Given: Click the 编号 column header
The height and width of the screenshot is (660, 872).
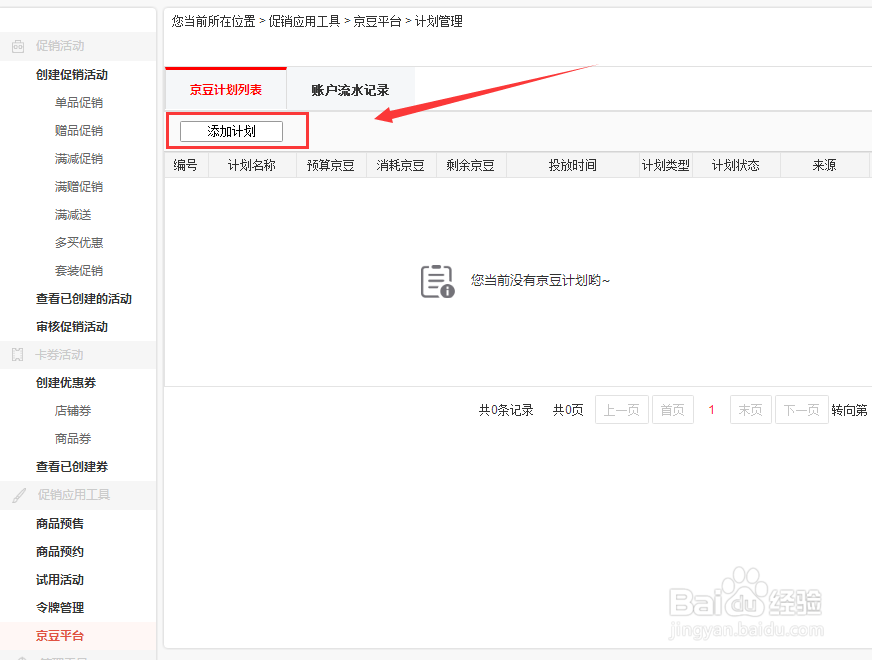Looking at the screenshot, I should [186, 165].
